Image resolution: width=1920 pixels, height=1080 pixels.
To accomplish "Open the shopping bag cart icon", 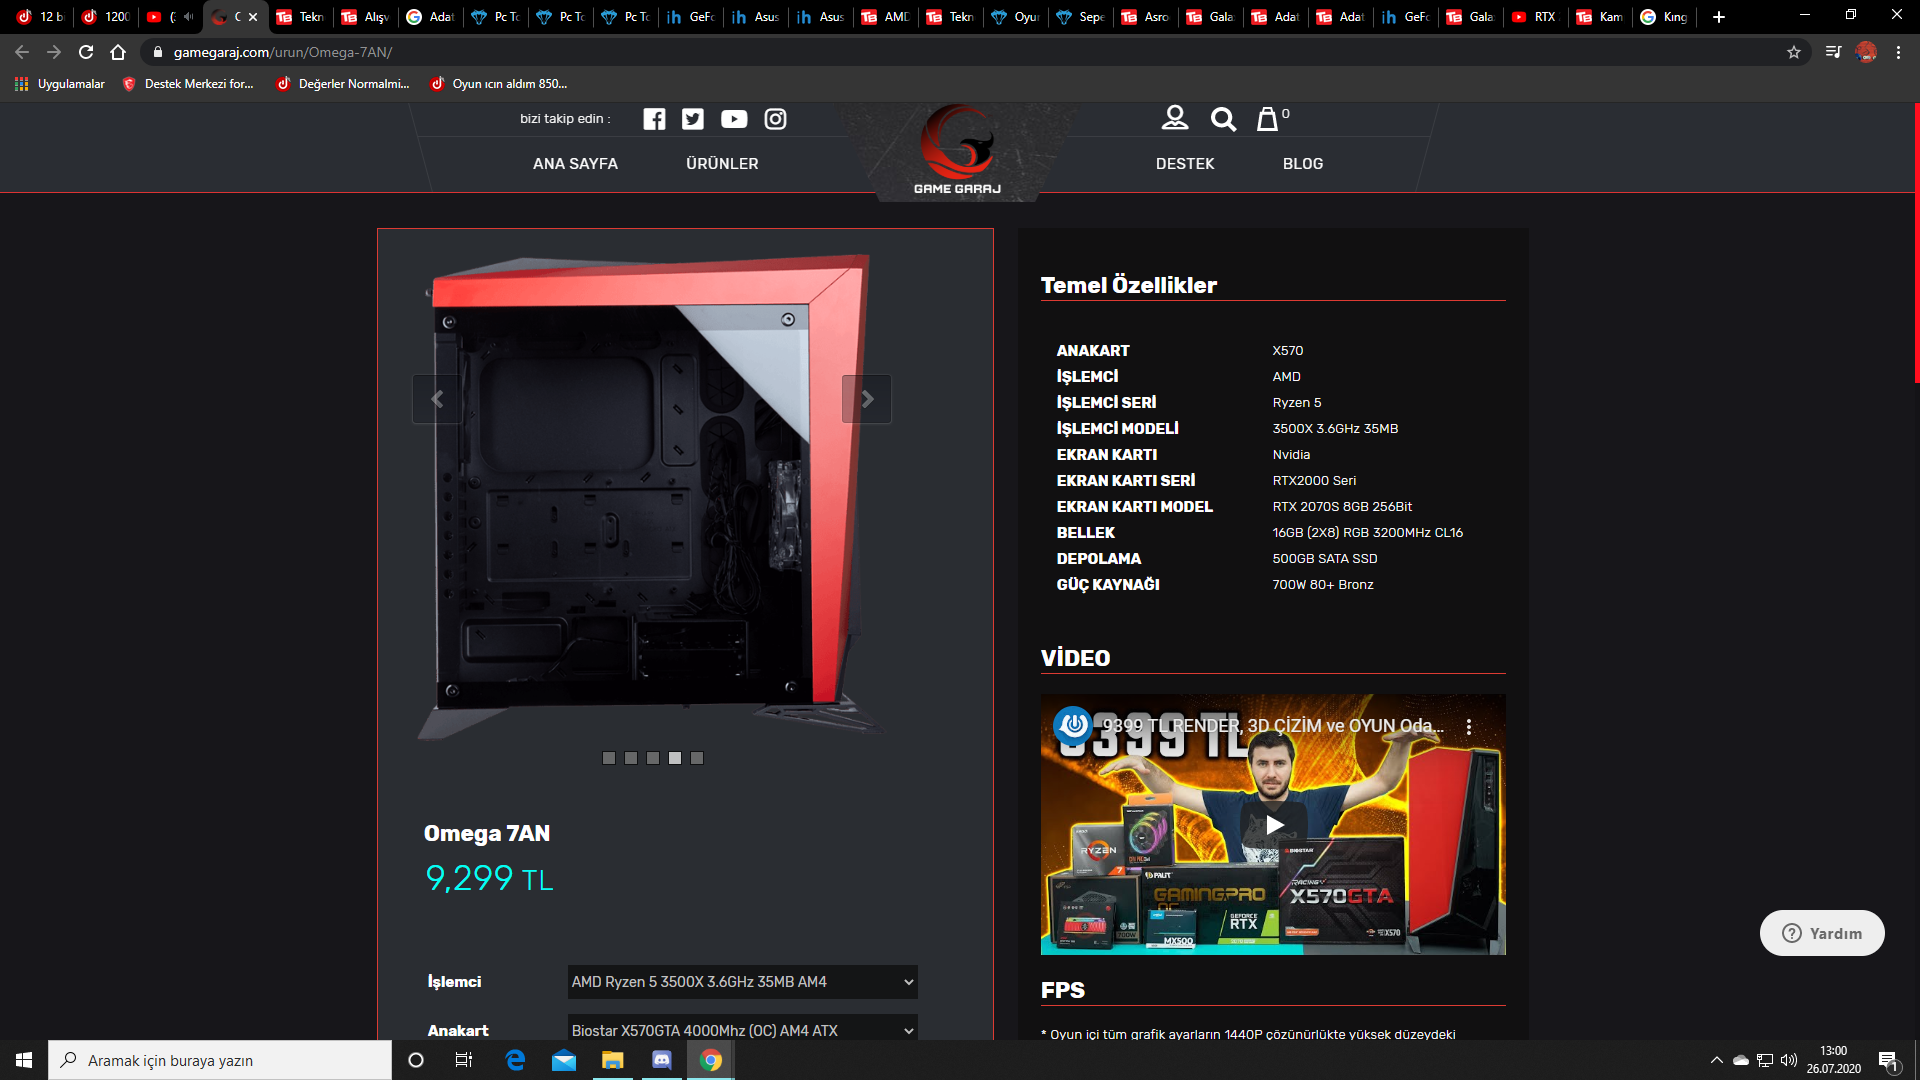I will point(1268,119).
